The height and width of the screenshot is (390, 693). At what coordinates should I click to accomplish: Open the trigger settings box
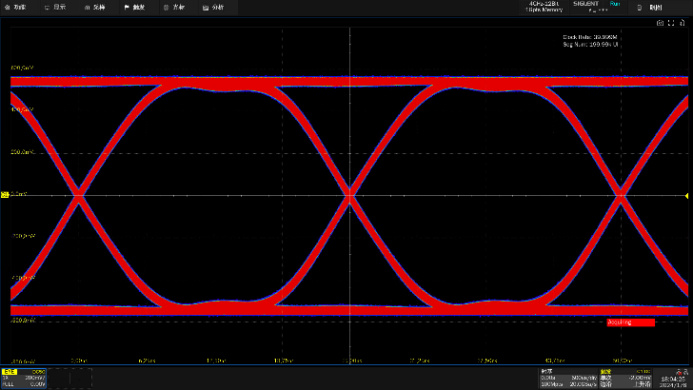coord(625,378)
